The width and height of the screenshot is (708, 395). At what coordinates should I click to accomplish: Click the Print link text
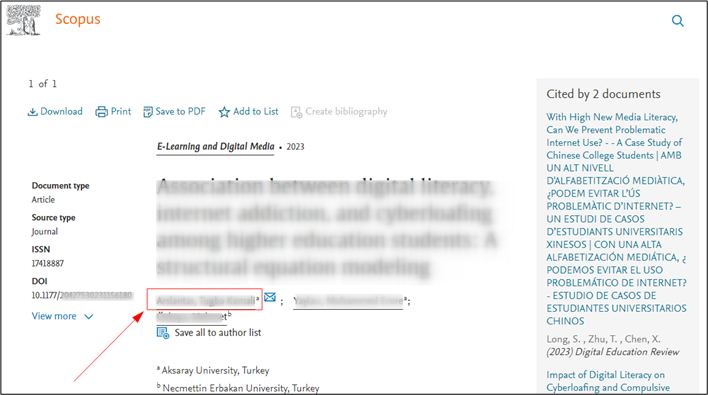click(121, 112)
